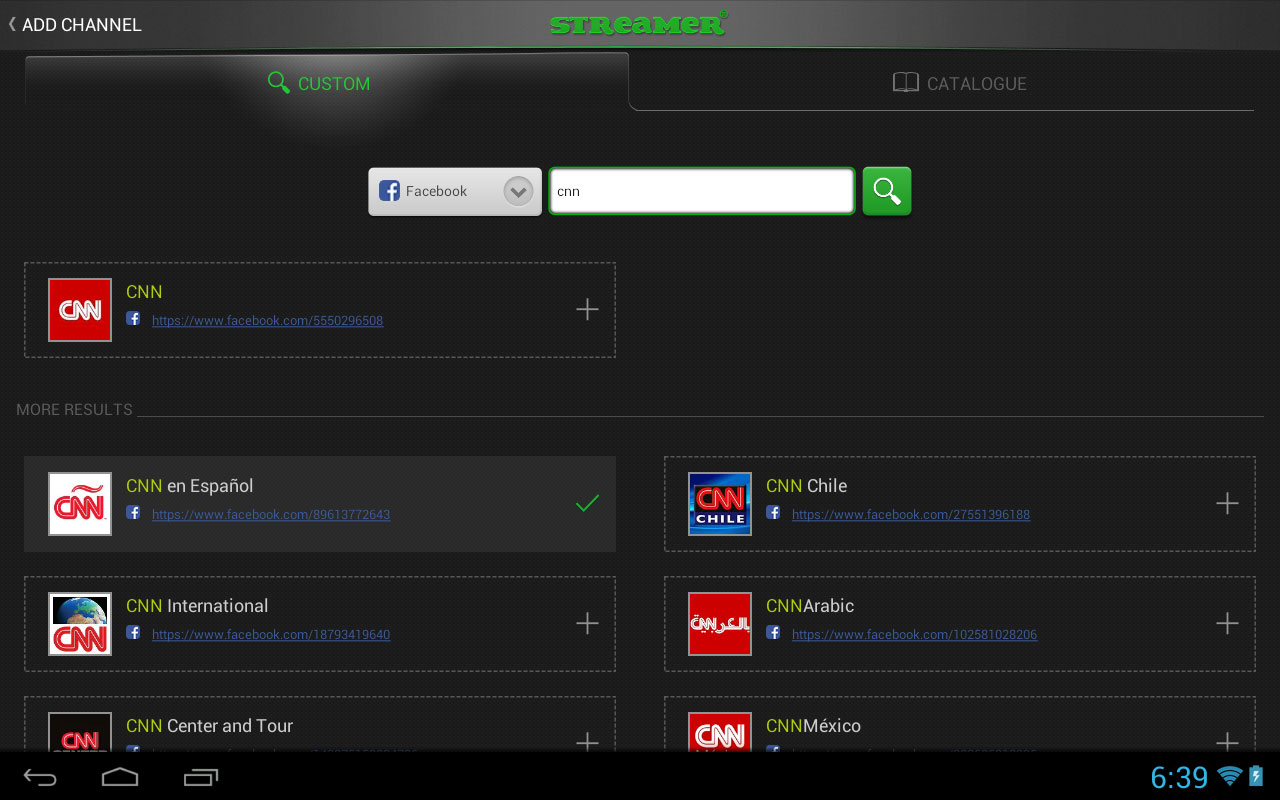Open CNN en Español Facebook link
Viewport: 1280px width, 800px height.
(271, 515)
